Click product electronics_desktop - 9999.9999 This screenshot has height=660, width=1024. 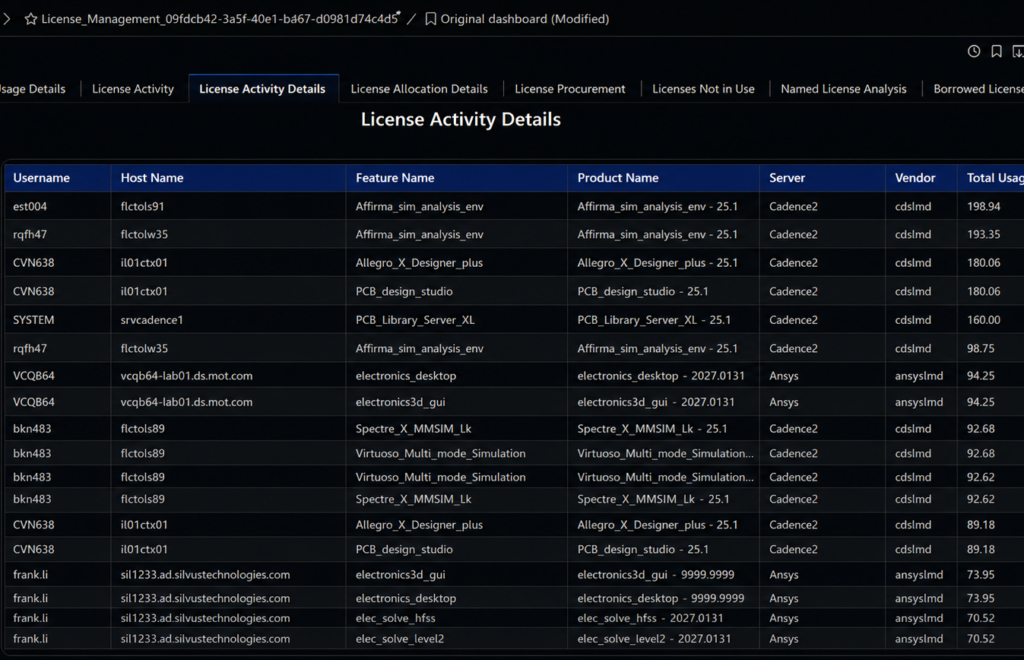pos(661,599)
